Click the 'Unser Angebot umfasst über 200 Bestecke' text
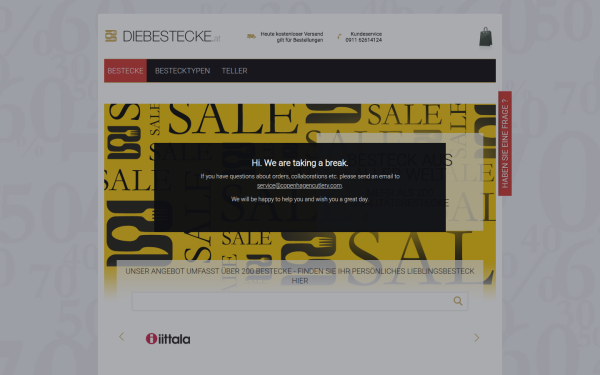 300,276
